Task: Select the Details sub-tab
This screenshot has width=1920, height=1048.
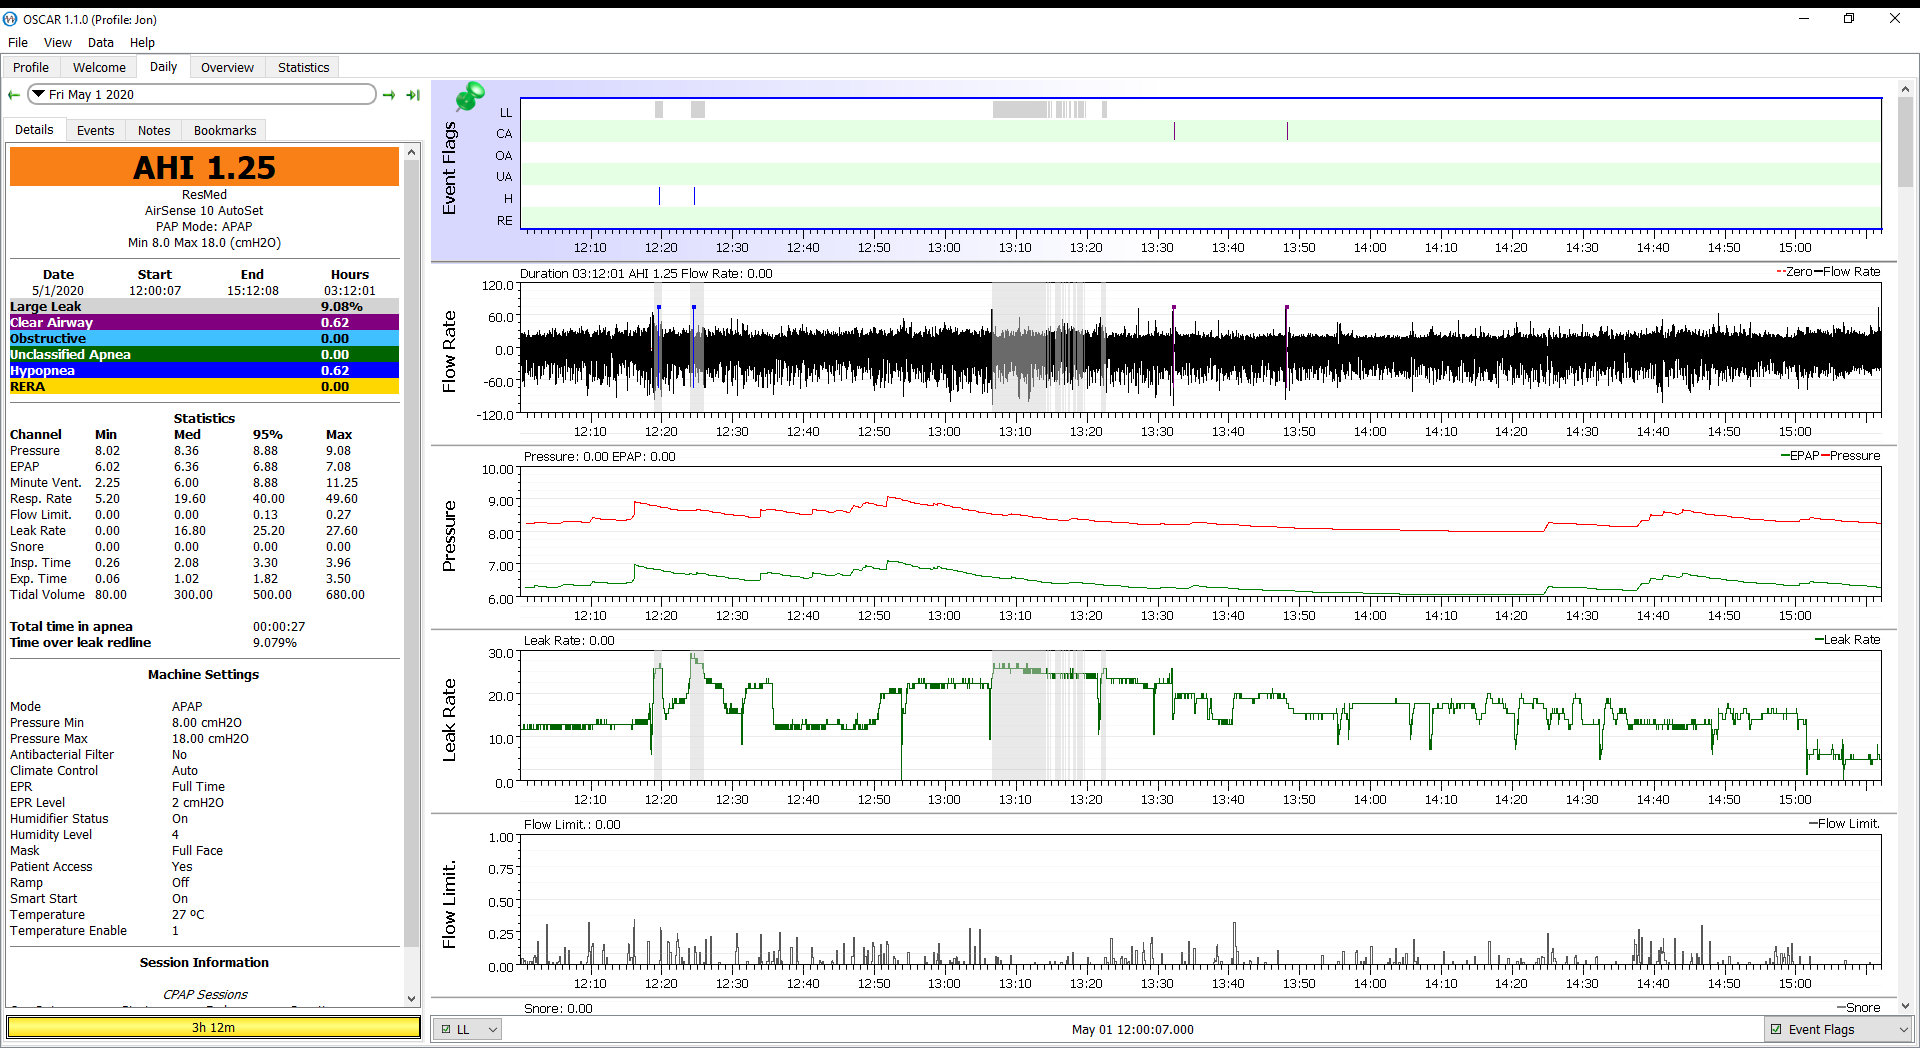Action: [34, 130]
